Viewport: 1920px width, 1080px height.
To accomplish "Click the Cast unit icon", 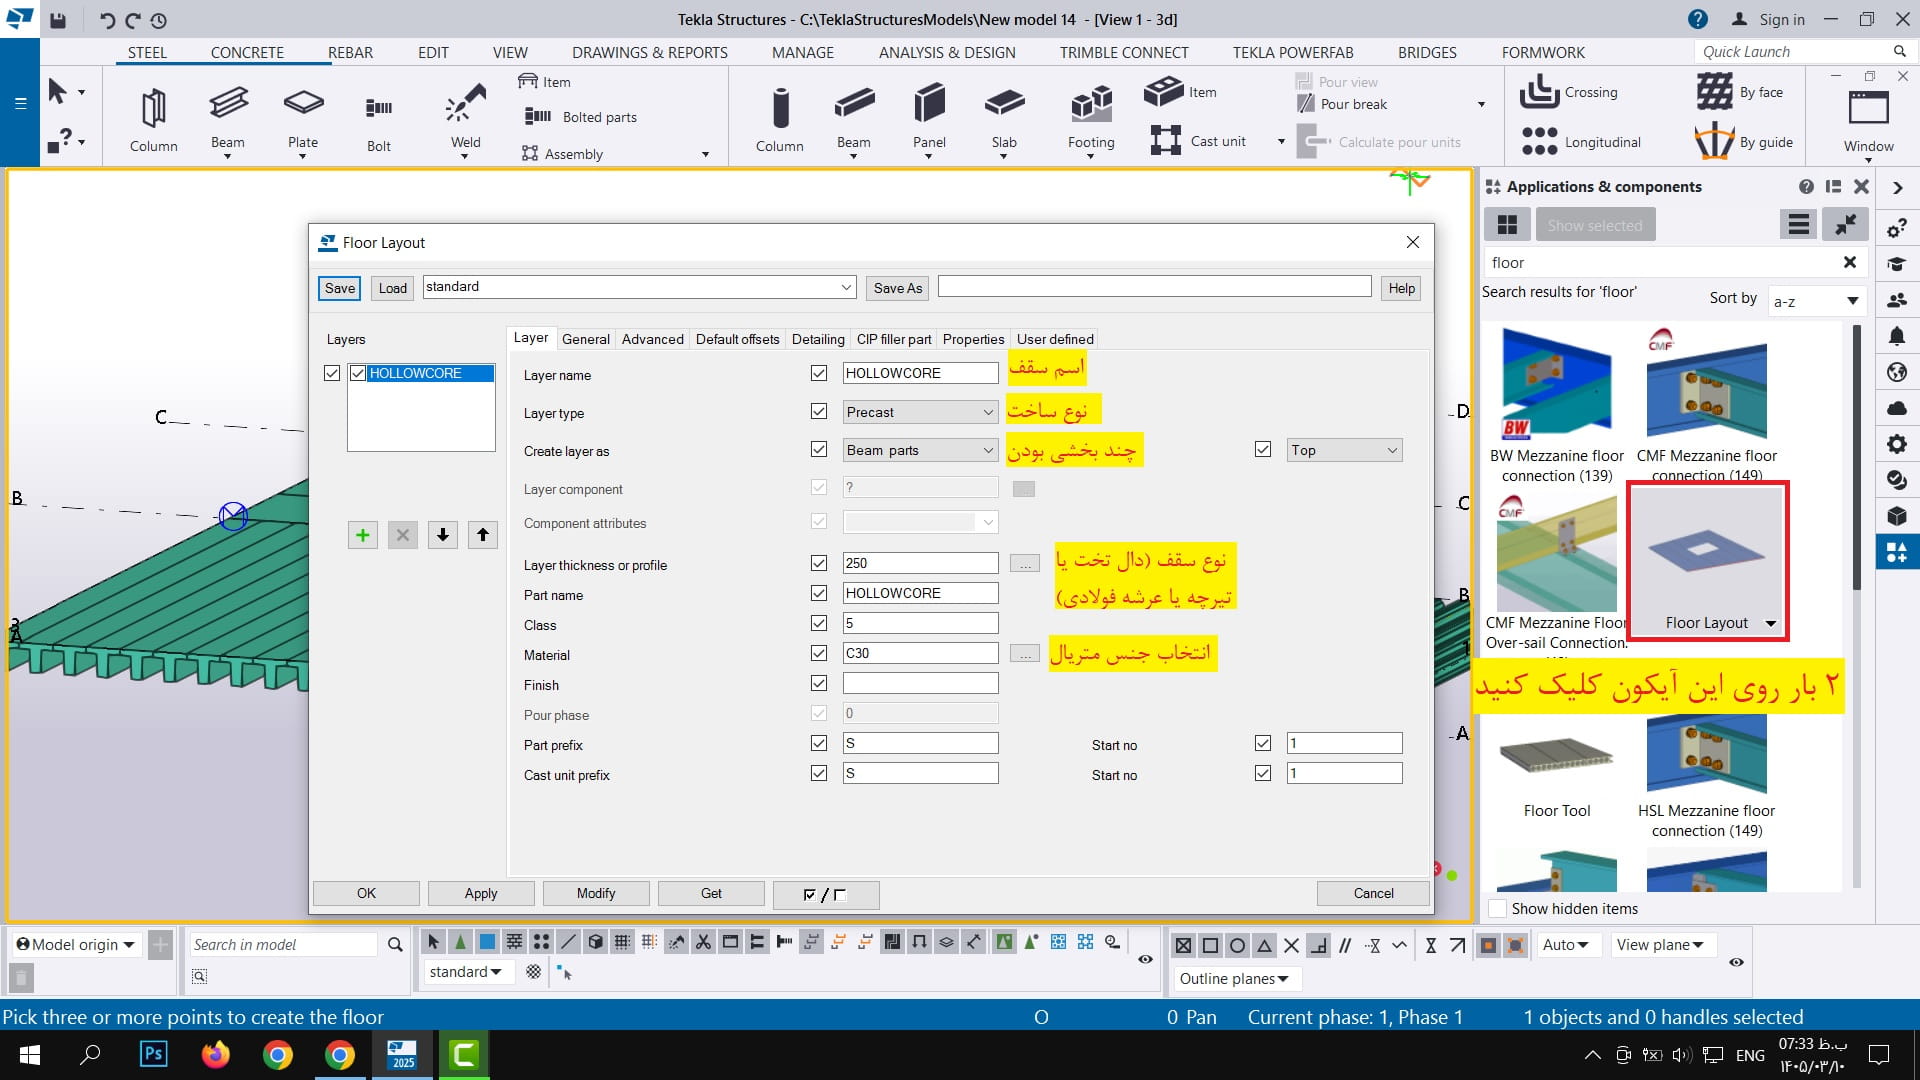I will coord(1166,141).
